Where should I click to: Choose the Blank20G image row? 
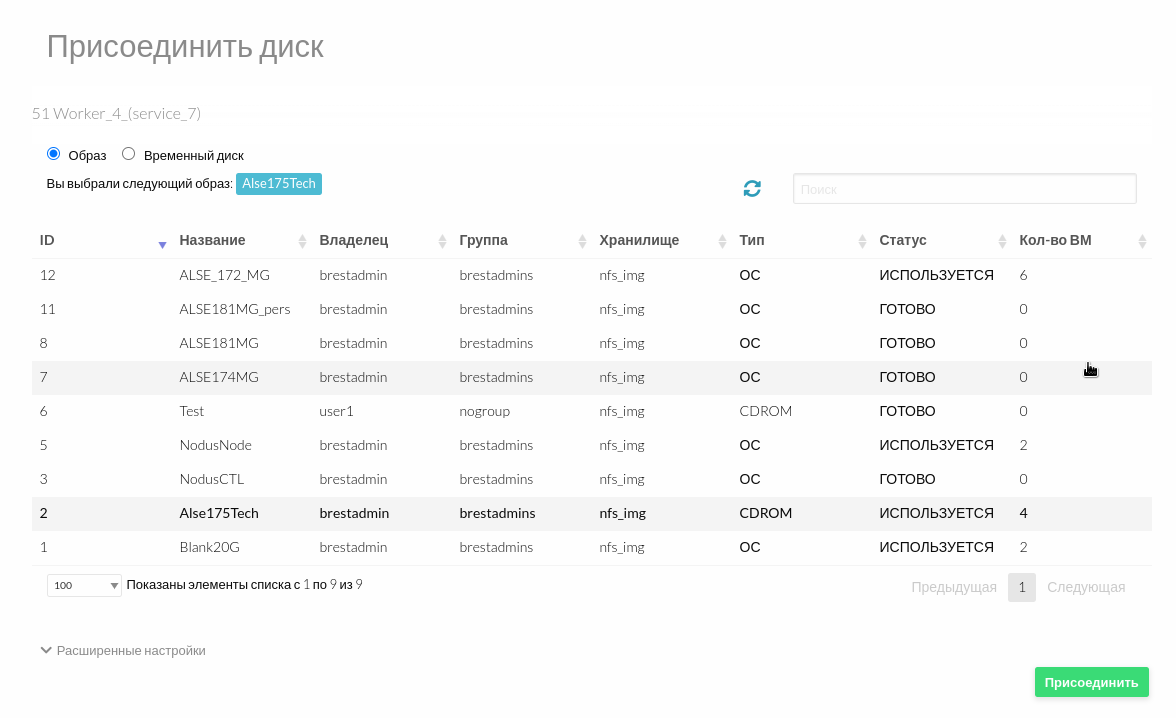(x=209, y=547)
